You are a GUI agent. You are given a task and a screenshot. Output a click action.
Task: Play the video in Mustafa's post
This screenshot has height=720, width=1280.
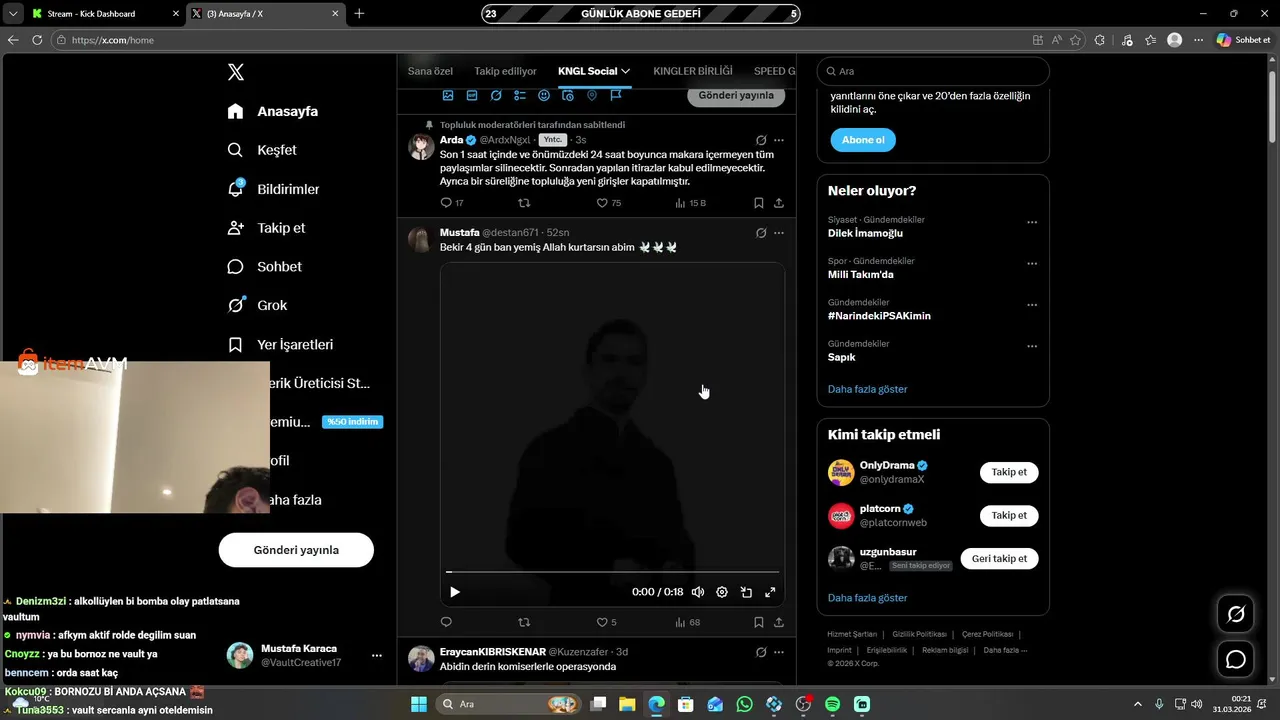coord(455,592)
